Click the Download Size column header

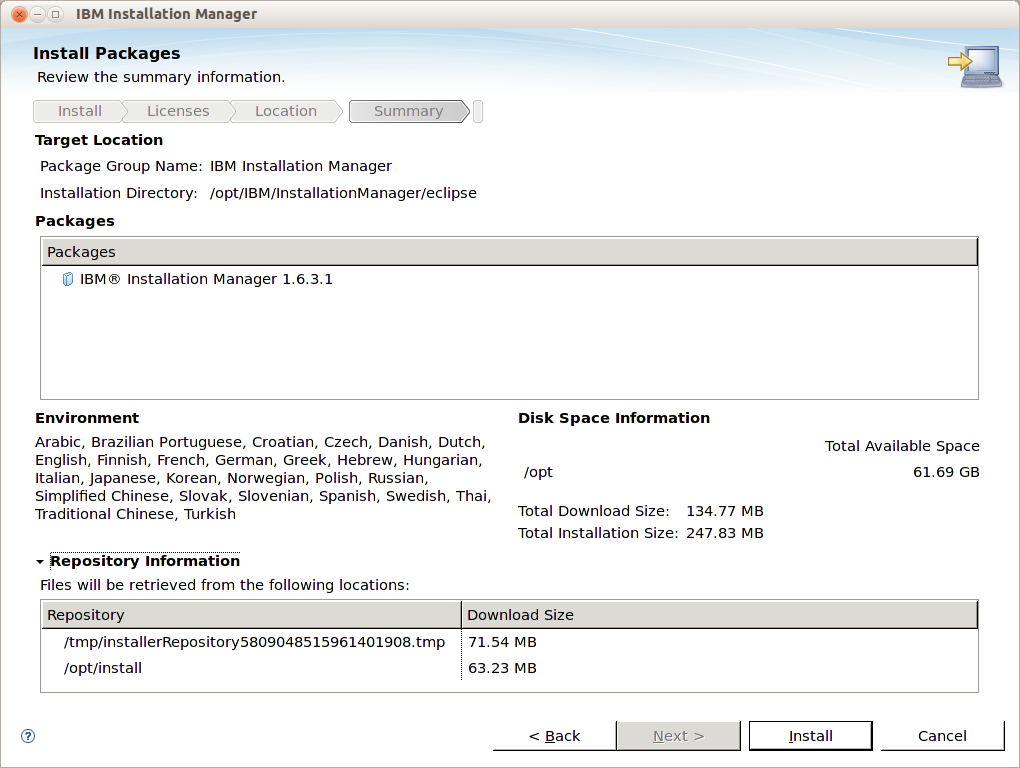pos(718,615)
